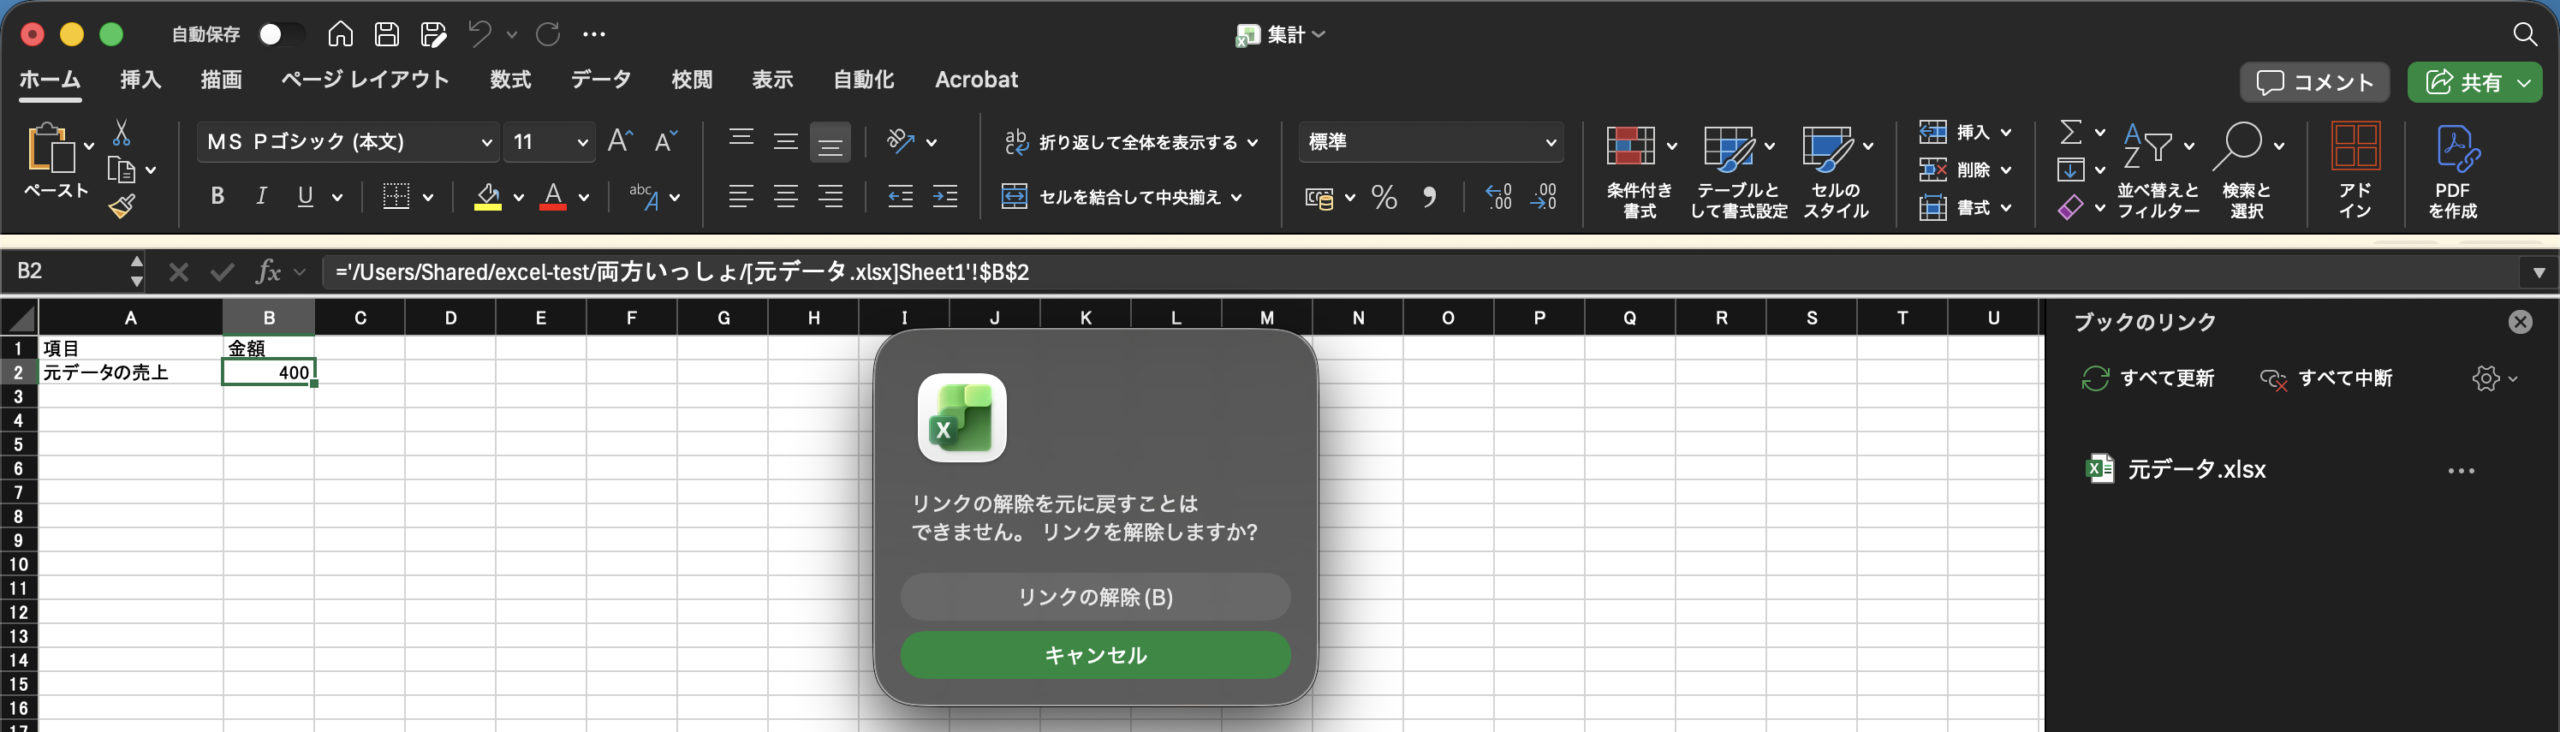Screen dimensions: 2560x732
Task: Open more options for 元データ.xlsx
Action: pos(2461,470)
